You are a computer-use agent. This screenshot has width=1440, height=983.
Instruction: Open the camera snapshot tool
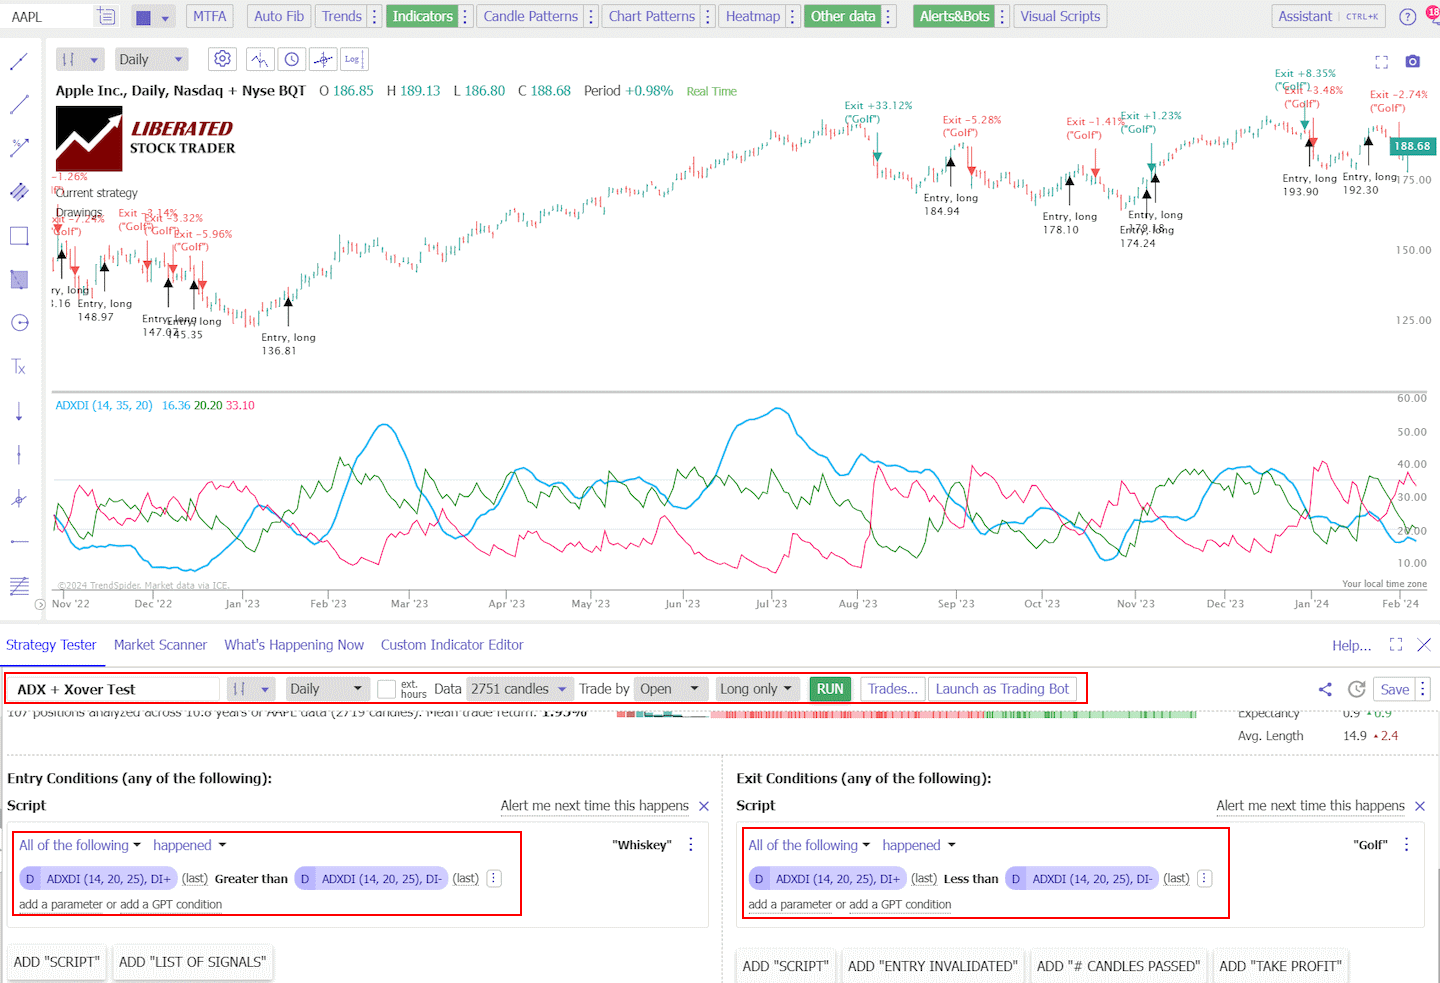(1412, 61)
